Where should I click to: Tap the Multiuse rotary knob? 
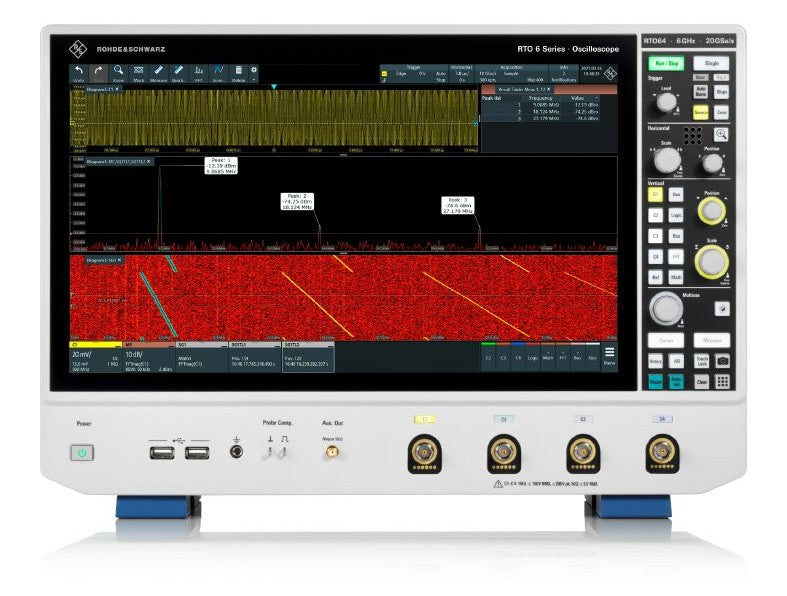pos(666,307)
